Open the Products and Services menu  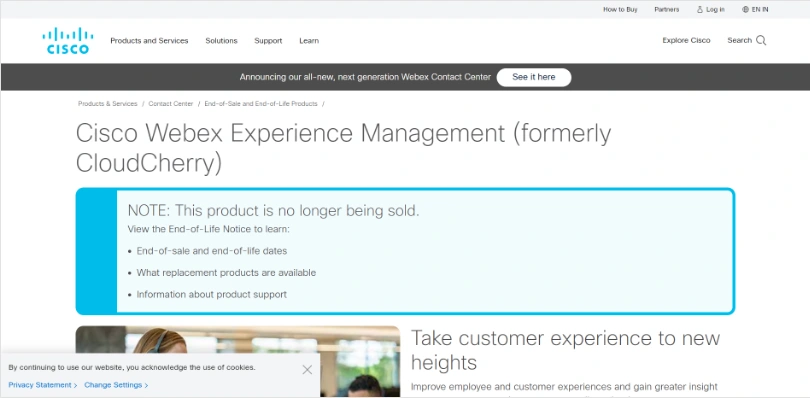click(x=149, y=40)
